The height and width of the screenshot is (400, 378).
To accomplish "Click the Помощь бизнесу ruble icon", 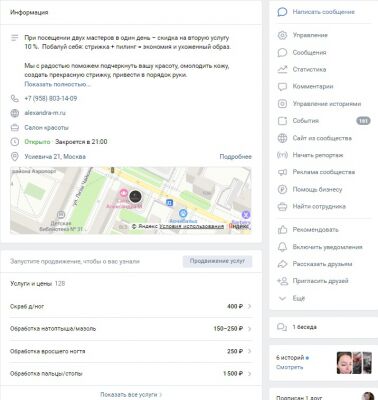I will coord(282,189).
